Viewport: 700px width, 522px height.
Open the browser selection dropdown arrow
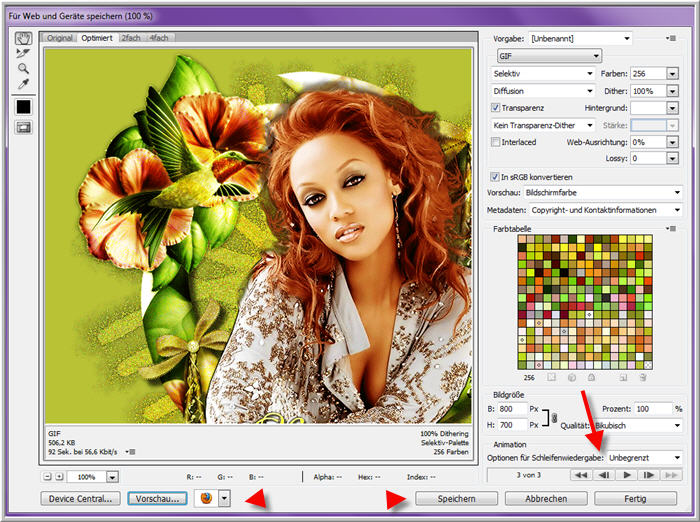[x=224, y=498]
